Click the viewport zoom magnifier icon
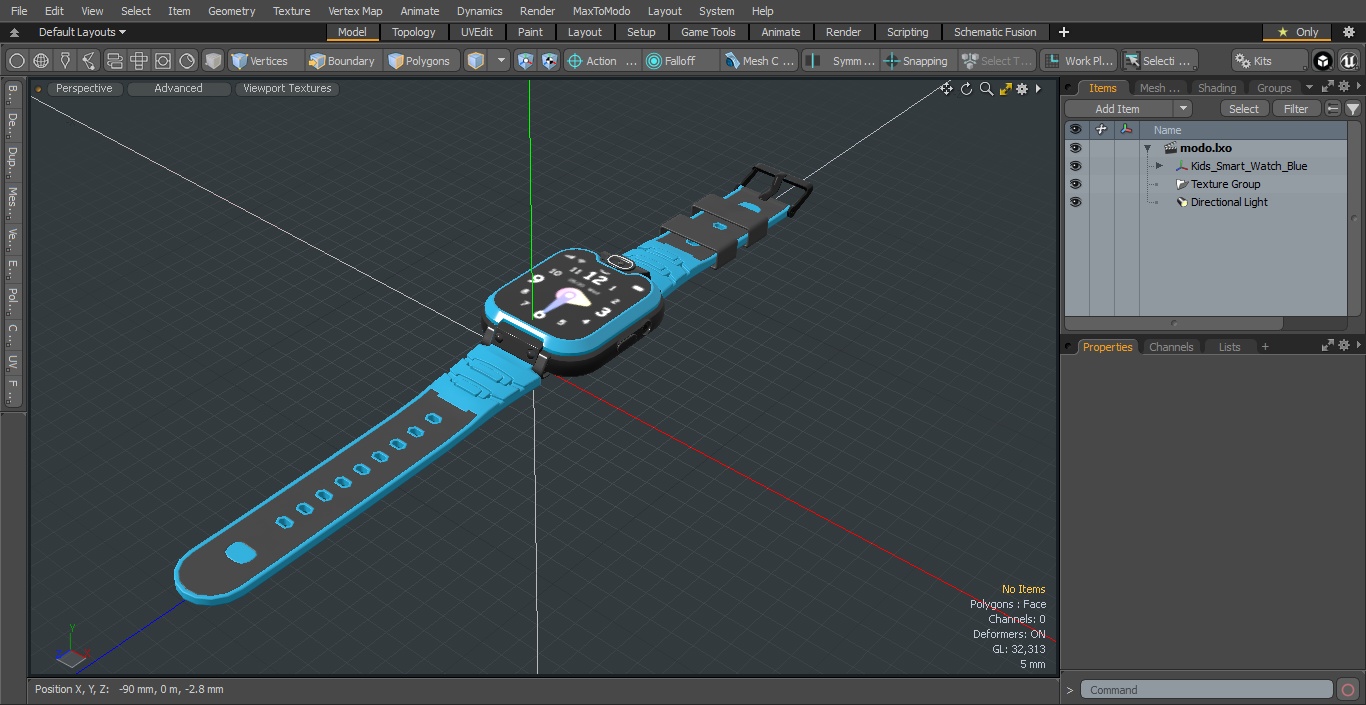Screen dimensions: 1366x705 986,89
